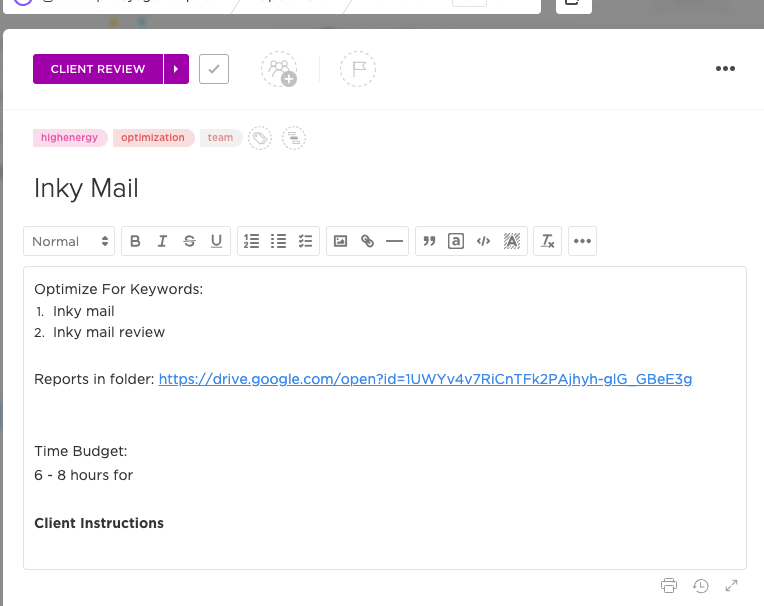The image size is (764, 606).
Task: Open the Normal text style dropdown
Action: point(70,241)
